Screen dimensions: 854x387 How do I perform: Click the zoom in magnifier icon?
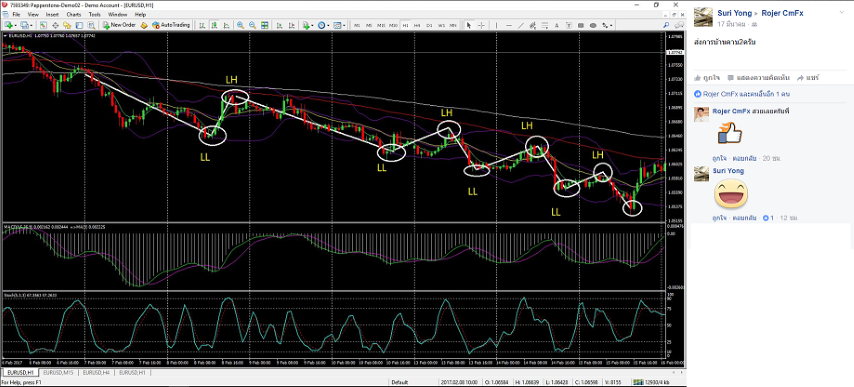point(240,25)
